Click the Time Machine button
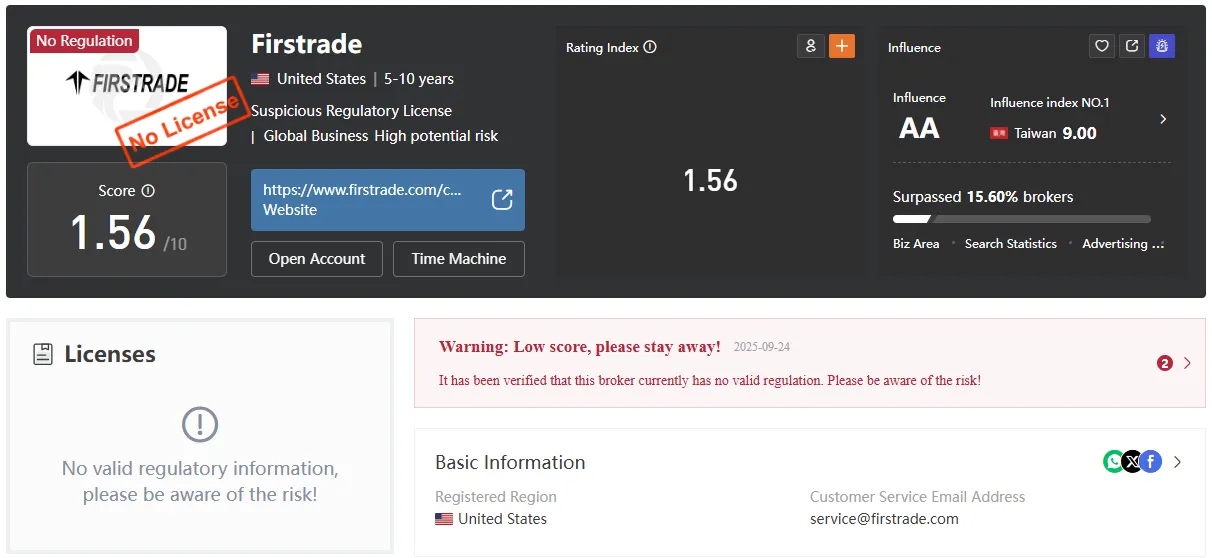Image resolution: width=1212 pixels, height=558 pixels. point(459,258)
